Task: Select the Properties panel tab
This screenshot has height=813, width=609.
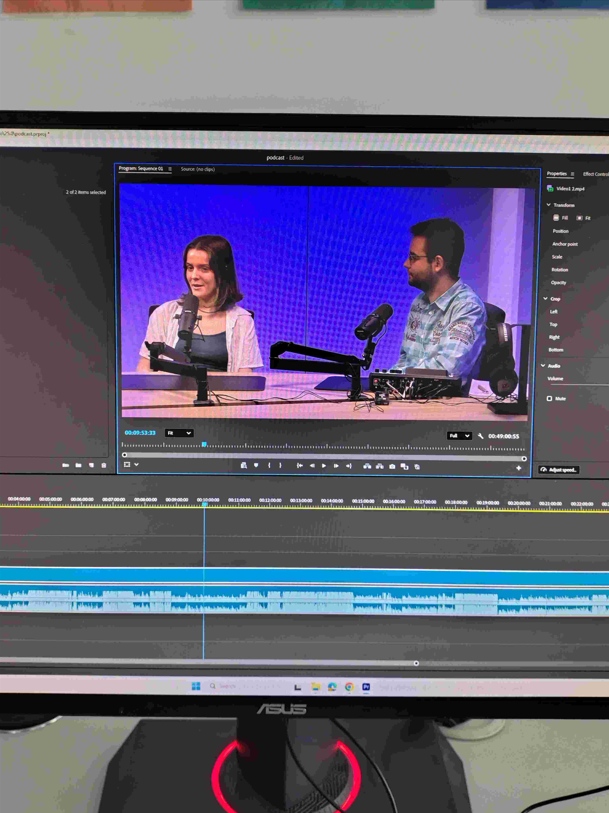Action: click(557, 174)
